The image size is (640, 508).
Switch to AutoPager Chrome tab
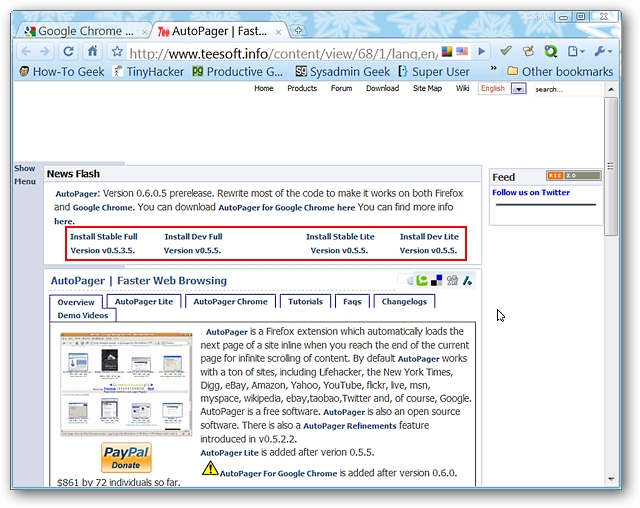point(231,302)
